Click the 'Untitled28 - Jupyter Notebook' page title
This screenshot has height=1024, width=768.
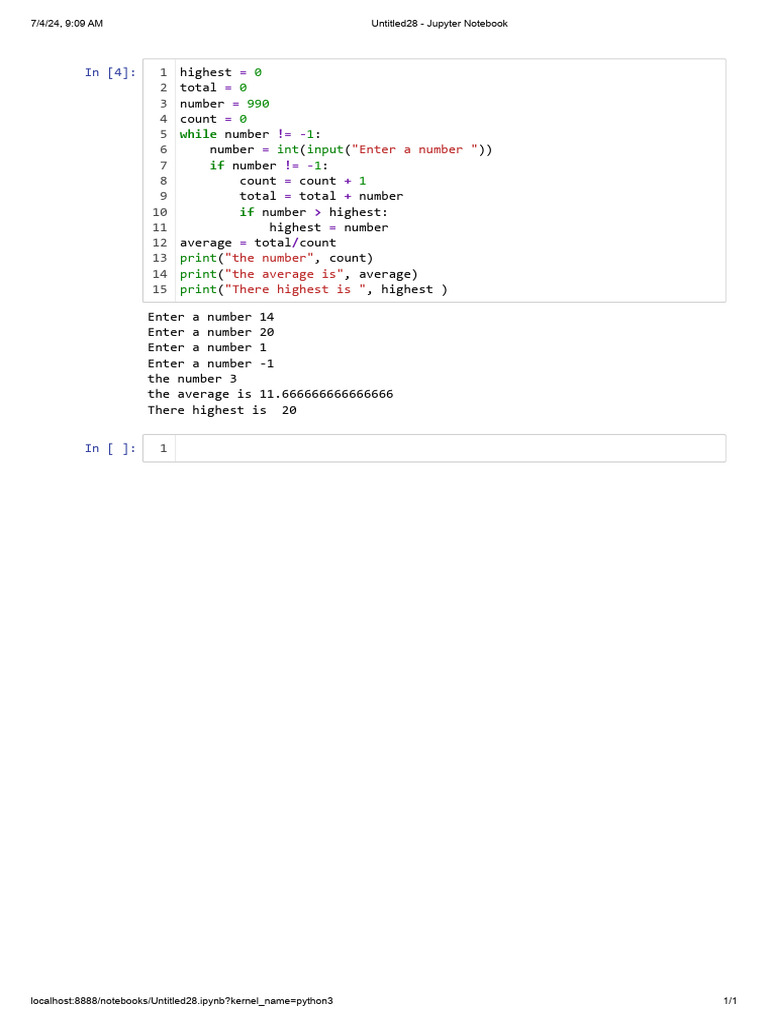pos(440,24)
